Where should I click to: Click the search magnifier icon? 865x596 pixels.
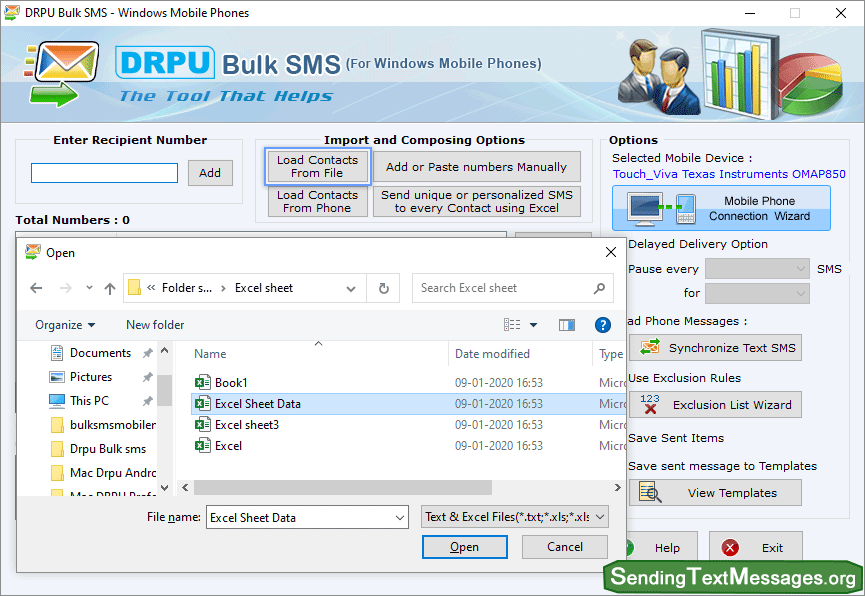600,288
